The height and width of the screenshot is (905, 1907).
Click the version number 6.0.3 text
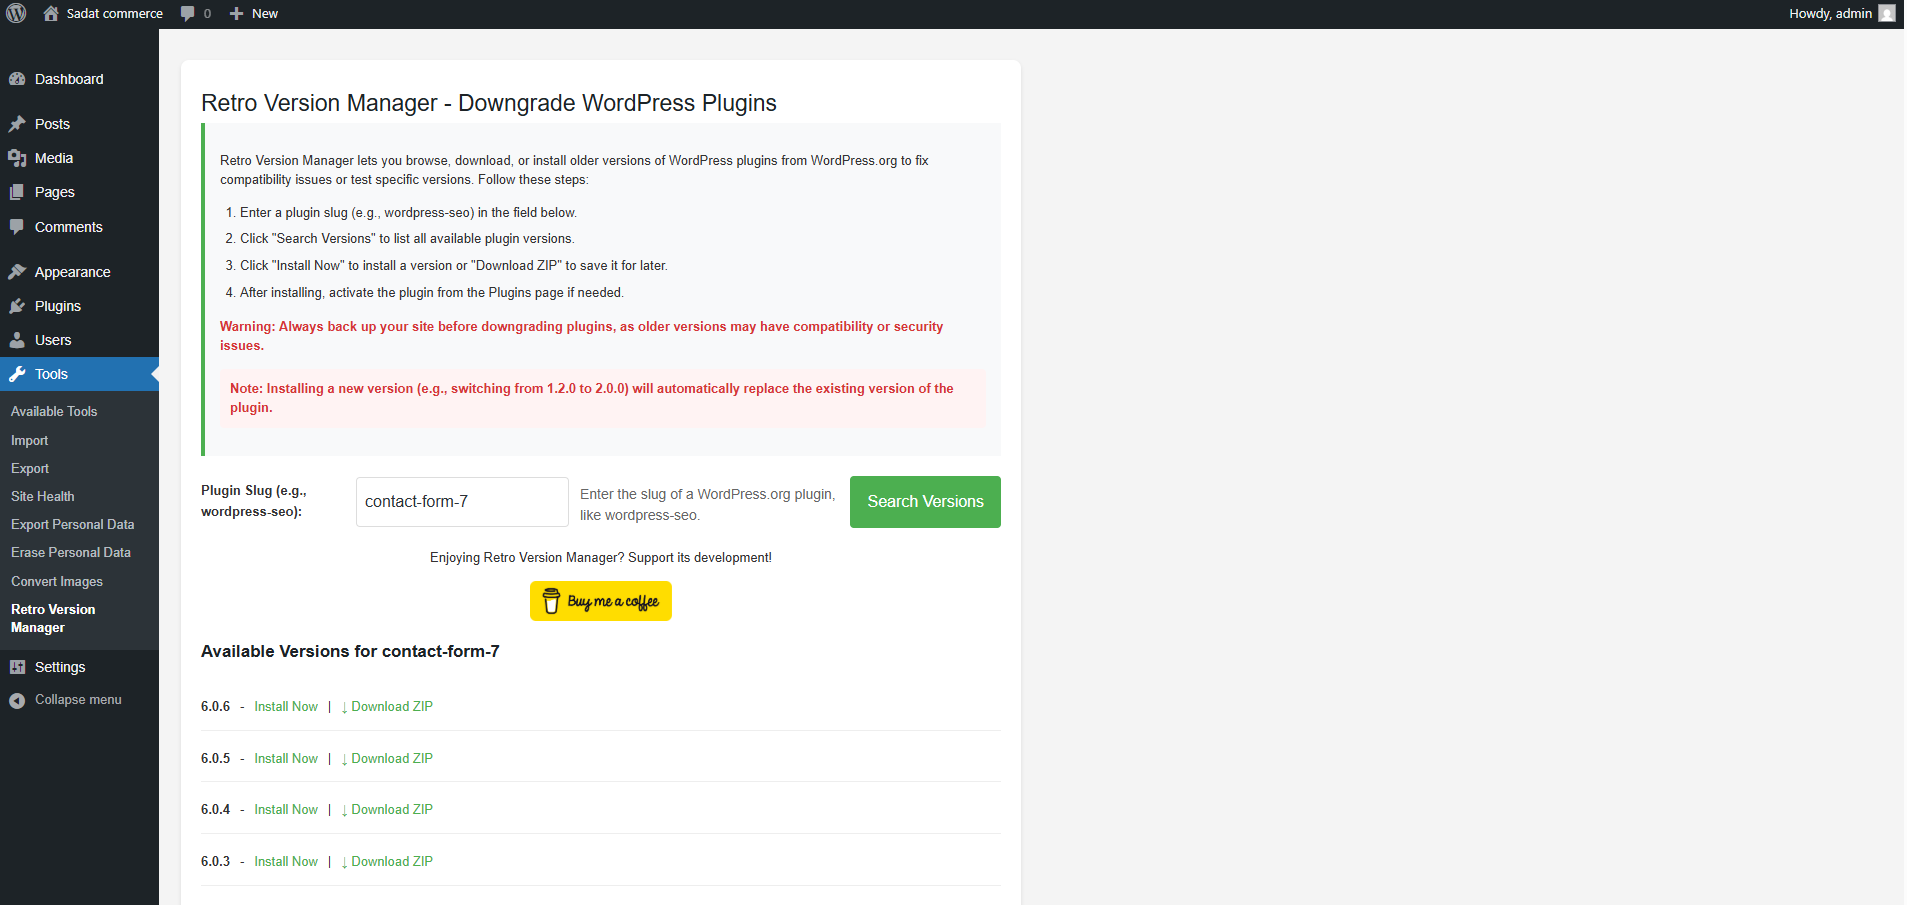pos(215,861)
